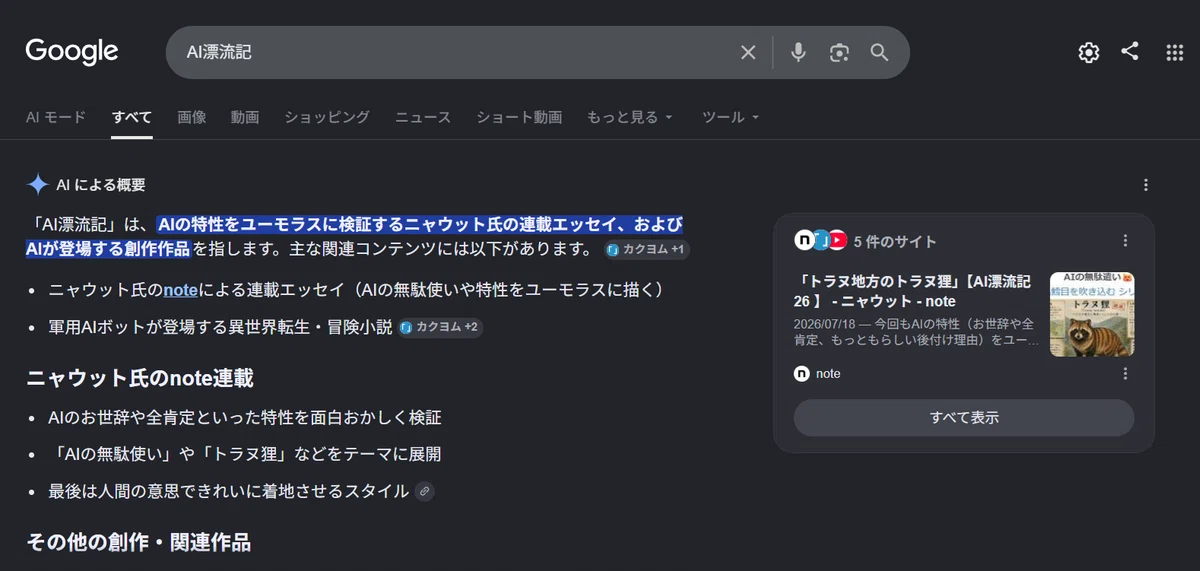Click the Google logo

pyautogui.click(x=72, y=52)
